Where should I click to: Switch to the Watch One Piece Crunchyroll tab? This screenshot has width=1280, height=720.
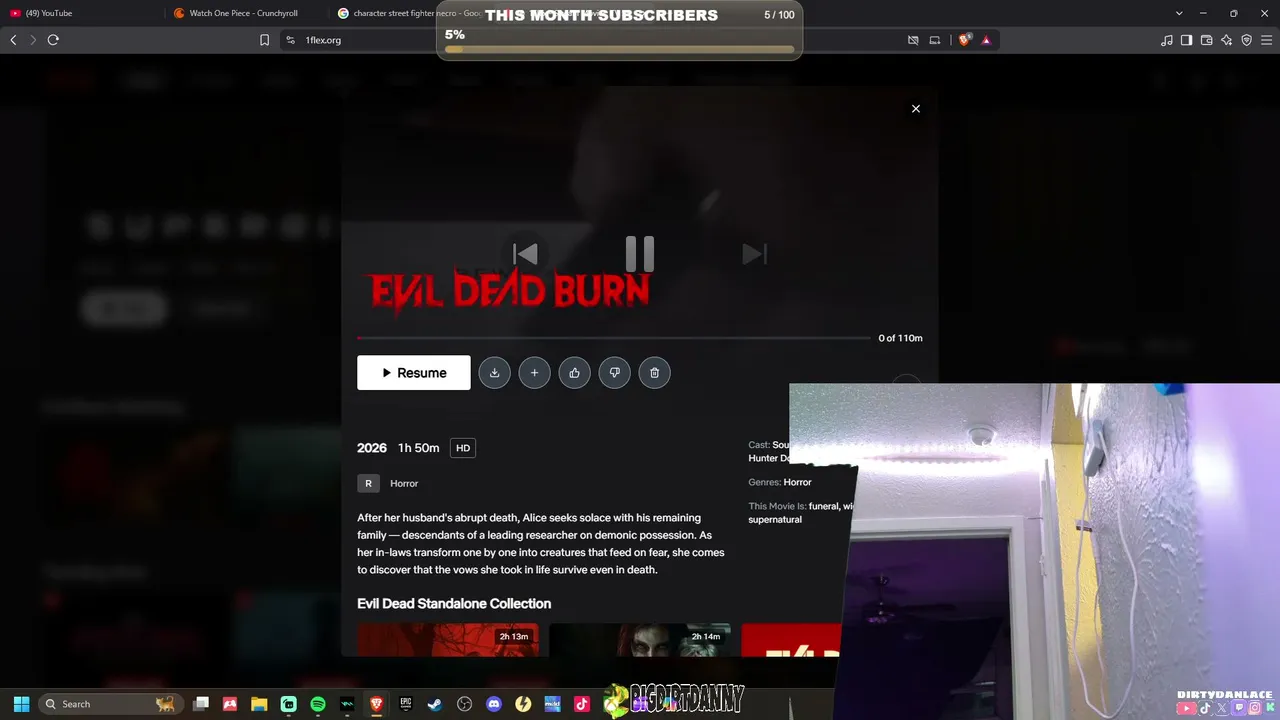point(245,13)
